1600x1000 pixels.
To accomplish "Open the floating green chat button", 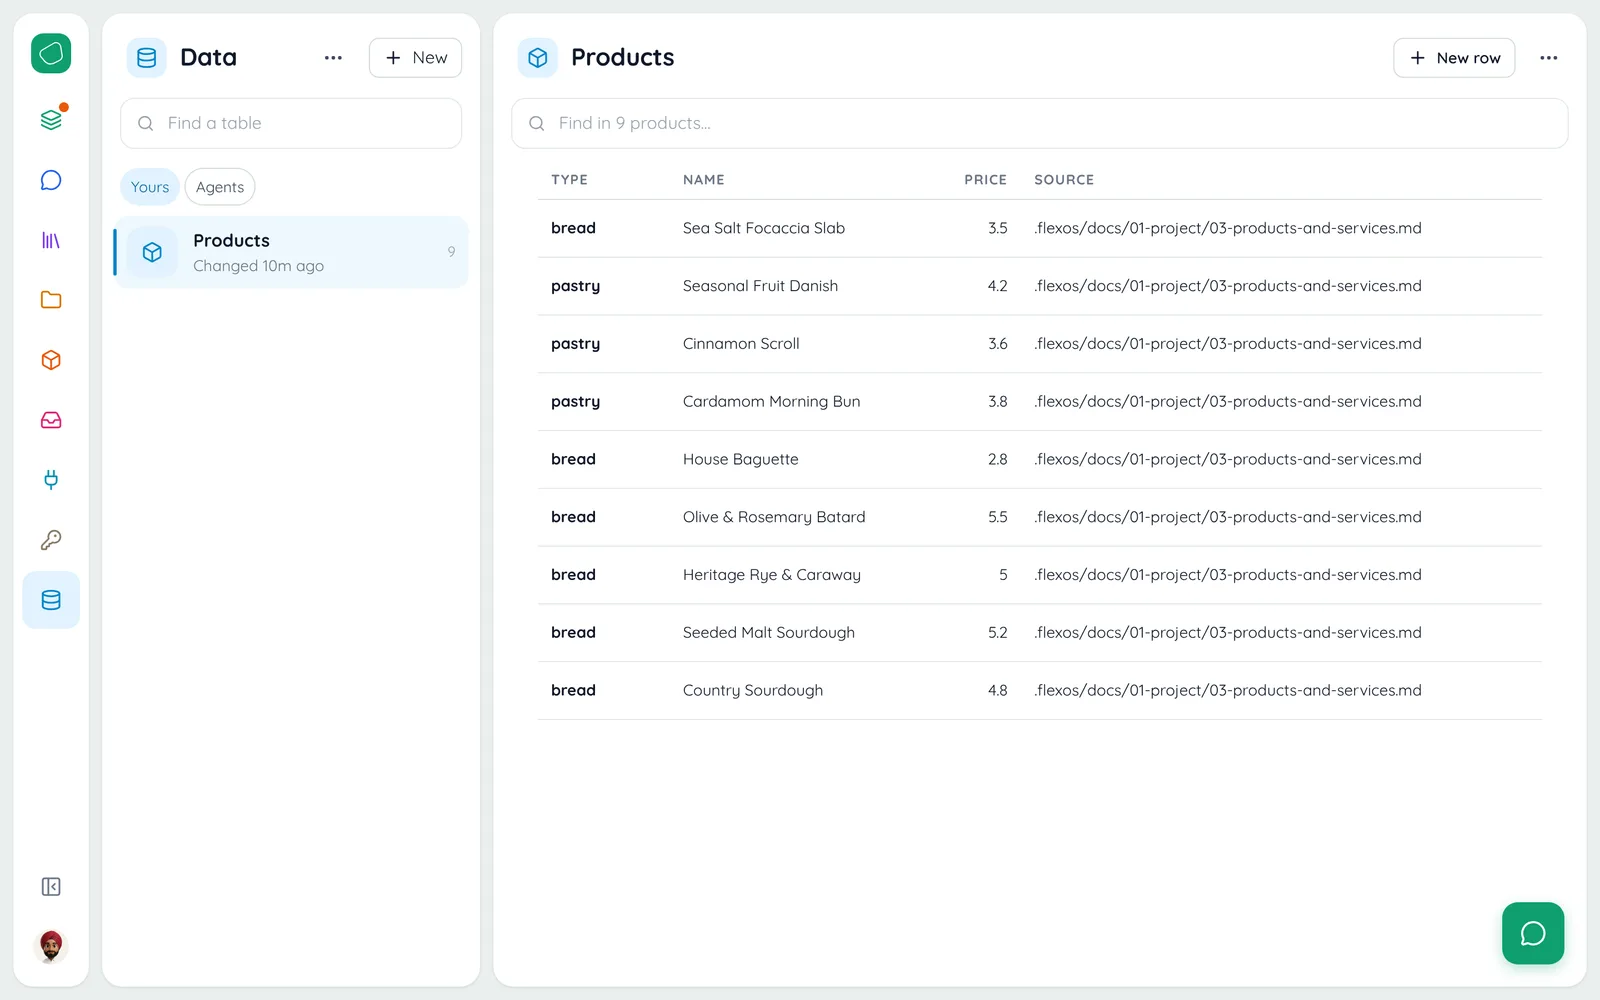I will tap(1533, 933).
